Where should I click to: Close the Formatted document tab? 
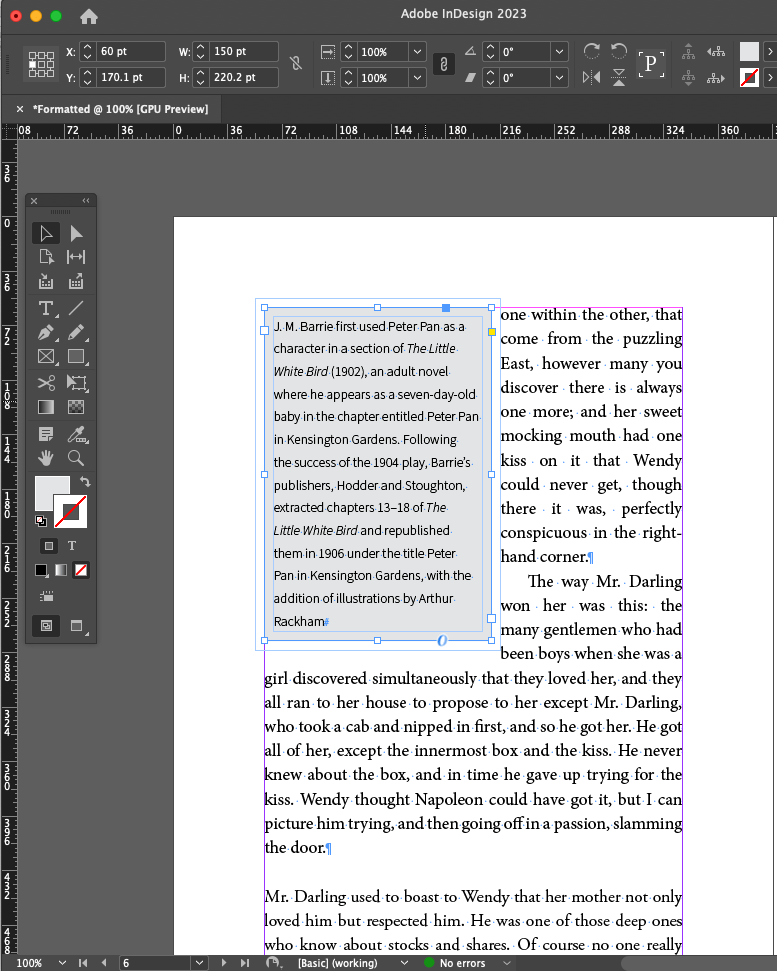20,109
